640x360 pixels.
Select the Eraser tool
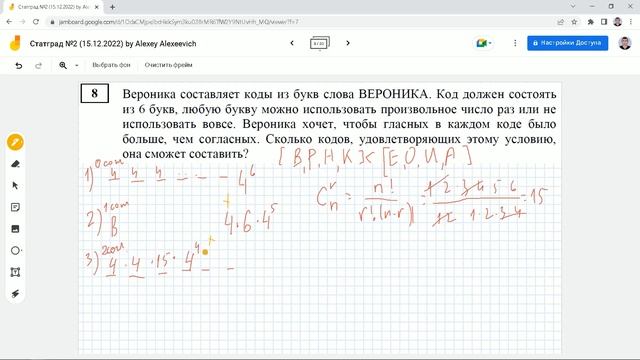coord(15,164)
